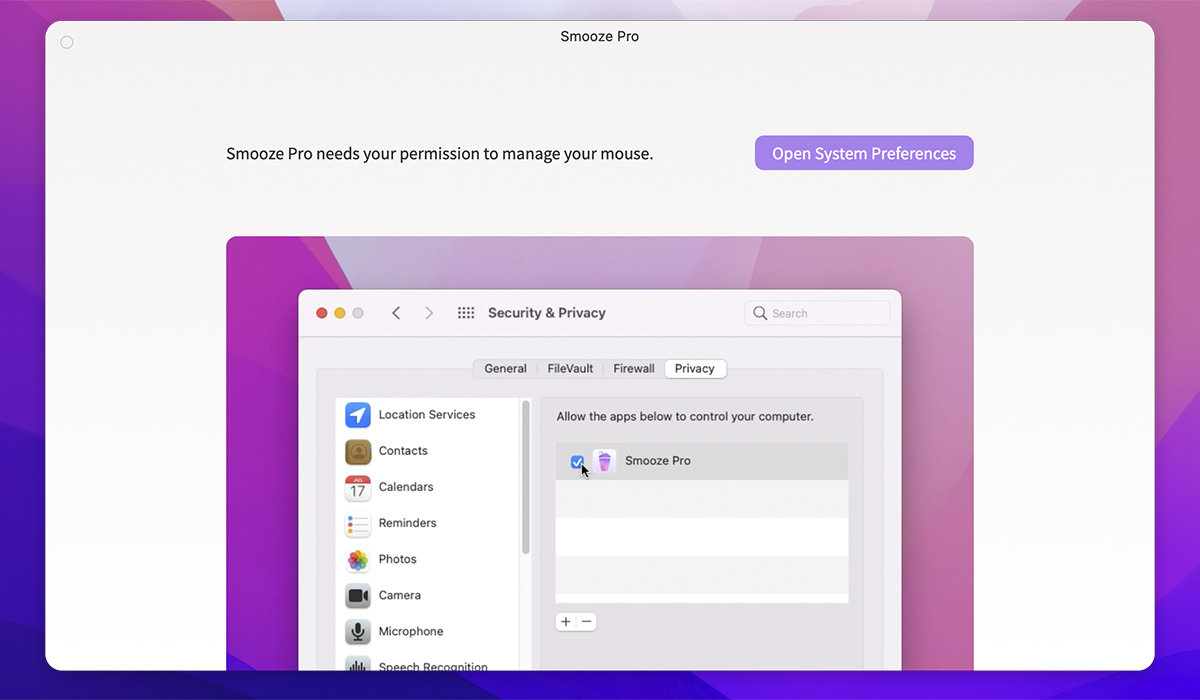Screen dimensions: 1200x700
Task: Uncheck the Smooze Pro permission checkbox
Action: pyautogui.click(x=577, y=461)
